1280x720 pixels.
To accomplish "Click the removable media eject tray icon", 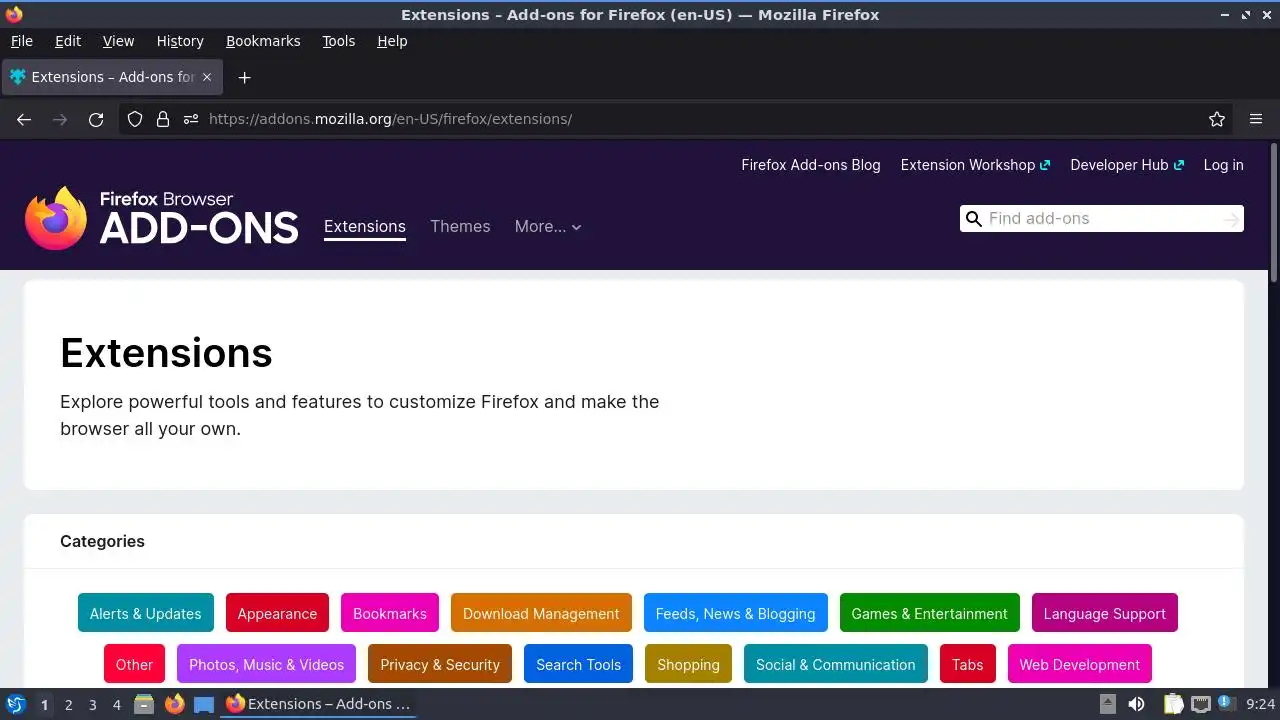I will [x=1107, y=704].
